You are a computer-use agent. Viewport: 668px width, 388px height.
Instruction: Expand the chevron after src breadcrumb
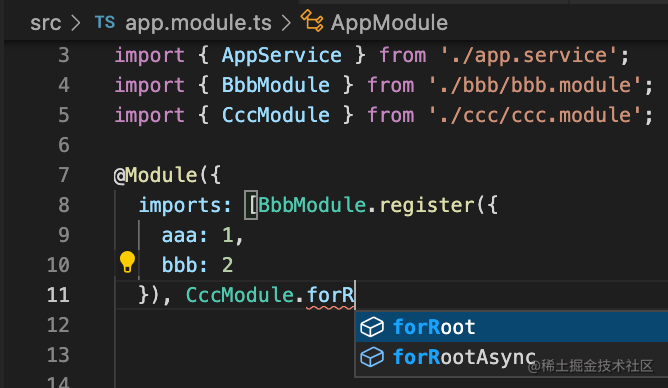pos(76,23)
